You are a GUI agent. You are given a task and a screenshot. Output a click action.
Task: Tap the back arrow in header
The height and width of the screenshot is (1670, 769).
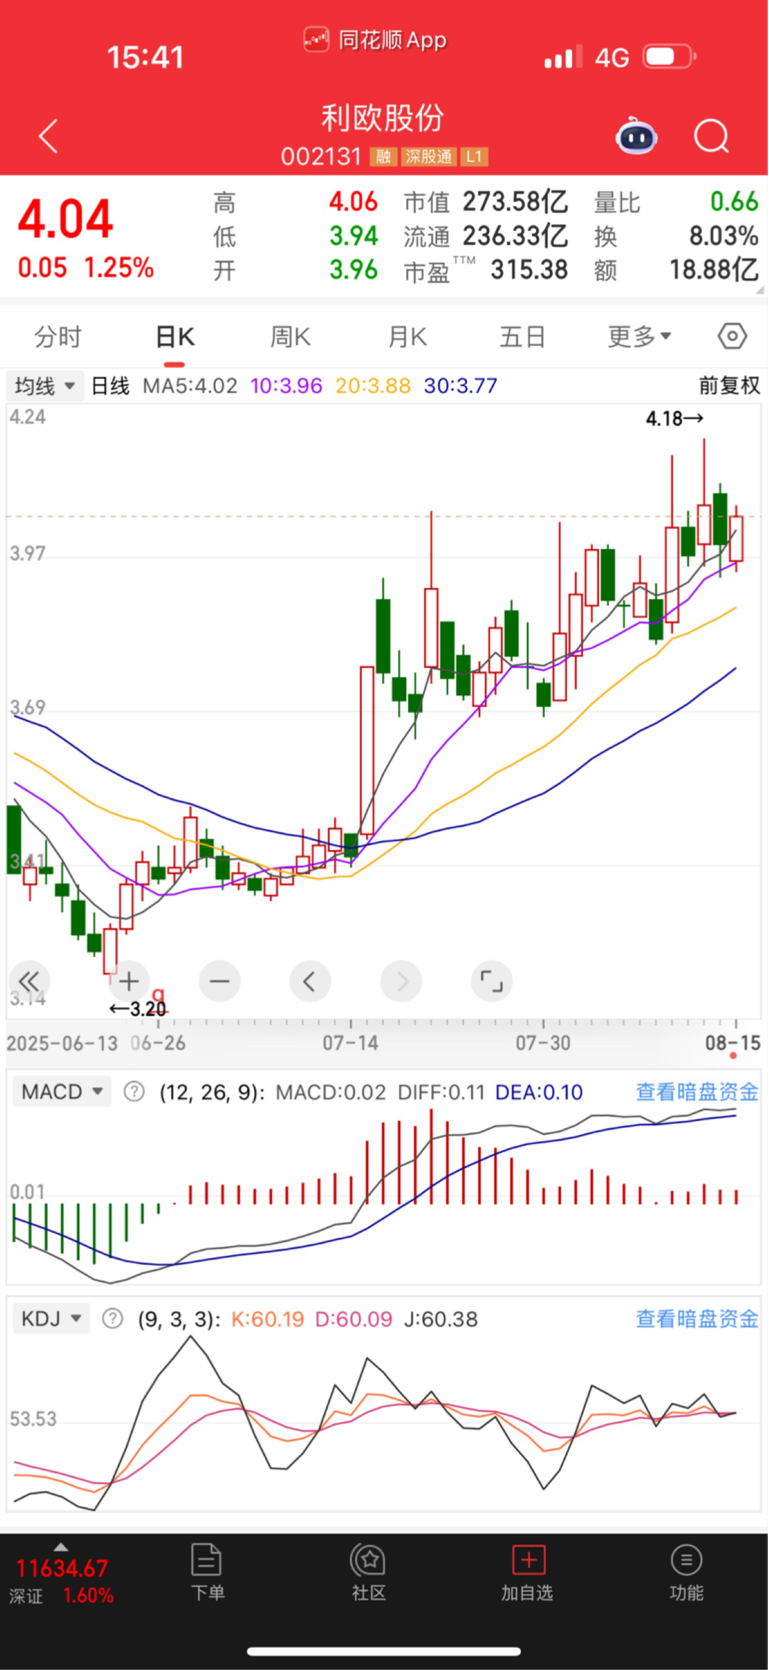[47, 136]
